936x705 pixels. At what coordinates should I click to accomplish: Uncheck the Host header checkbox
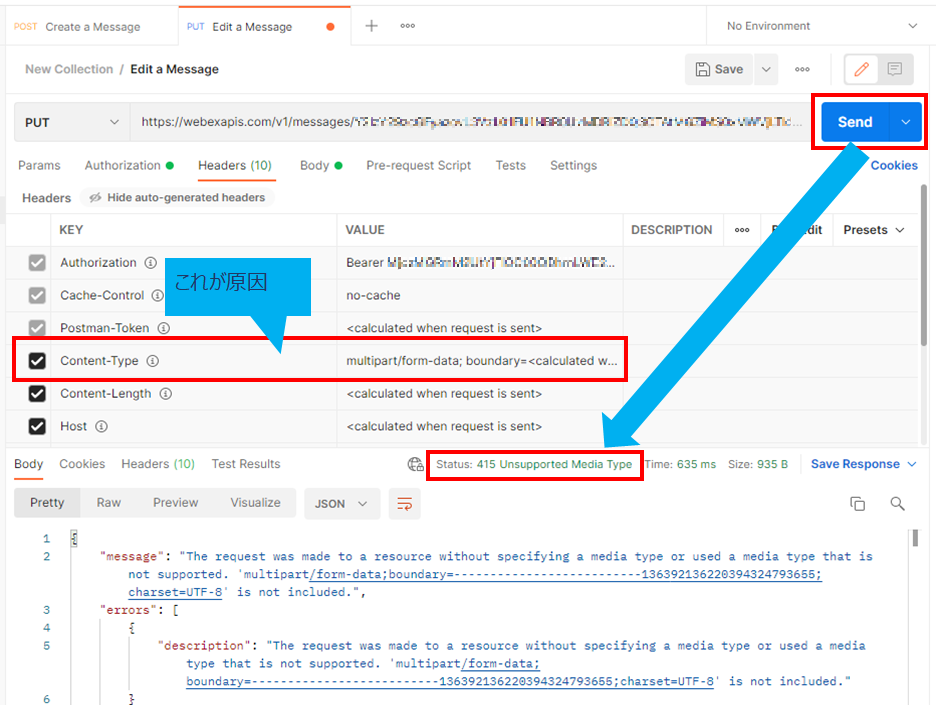coord(37,426)
